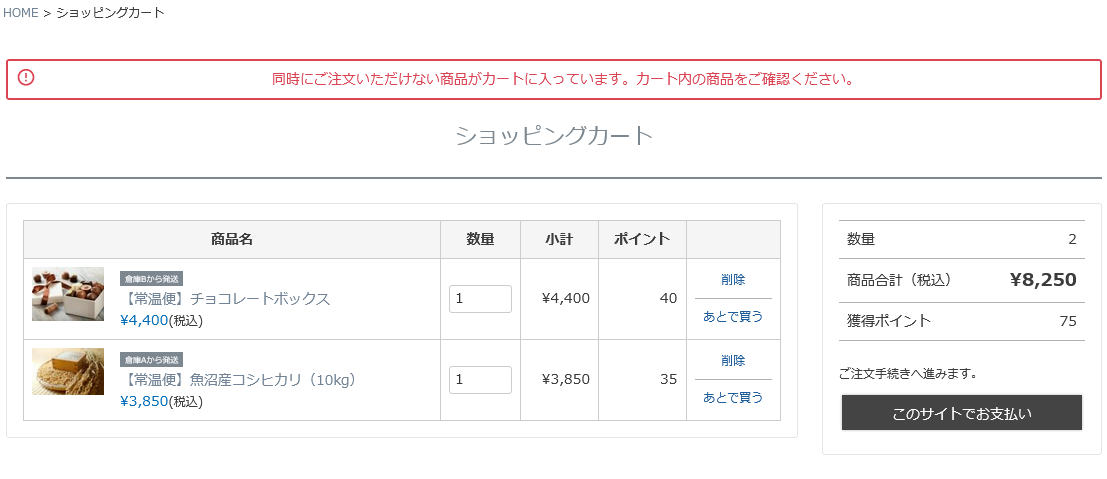Screen dimensions: 1107x479
Task: Click the red error message banner
Action: [x=554, y=79]
